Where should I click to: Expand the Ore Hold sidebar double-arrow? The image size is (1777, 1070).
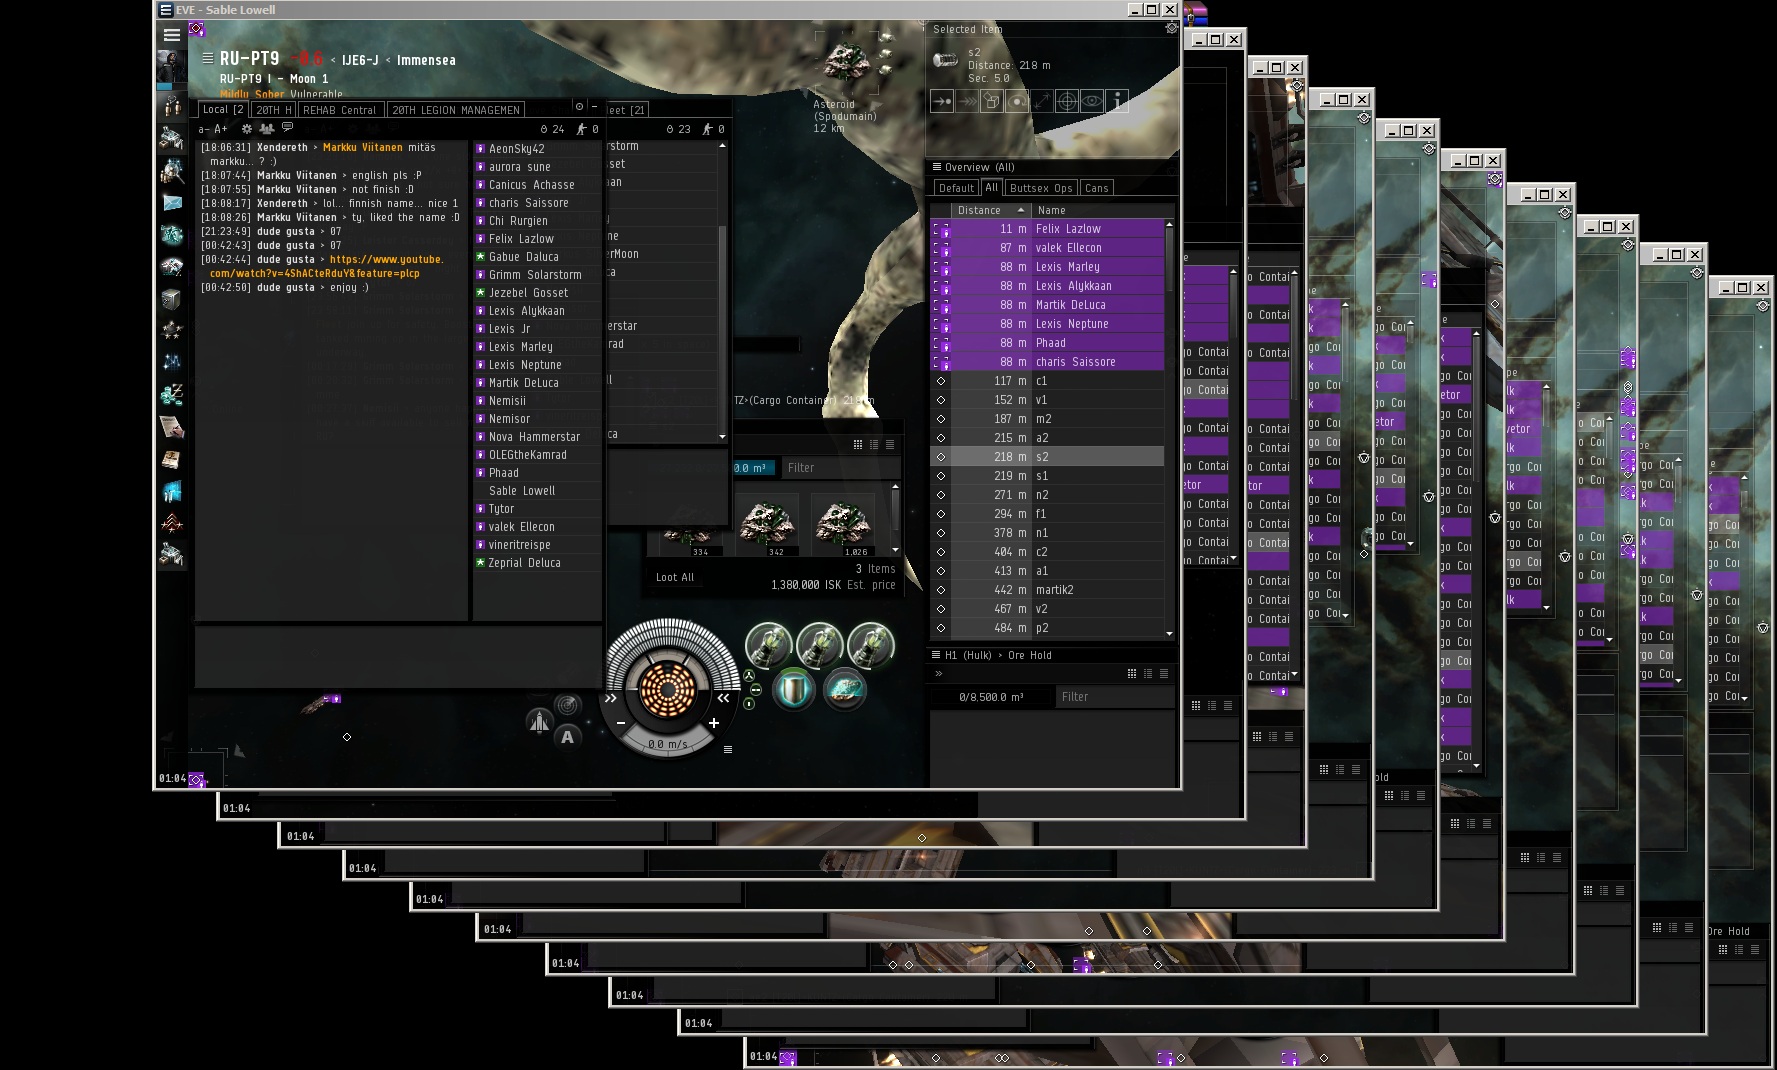point(939,674)
